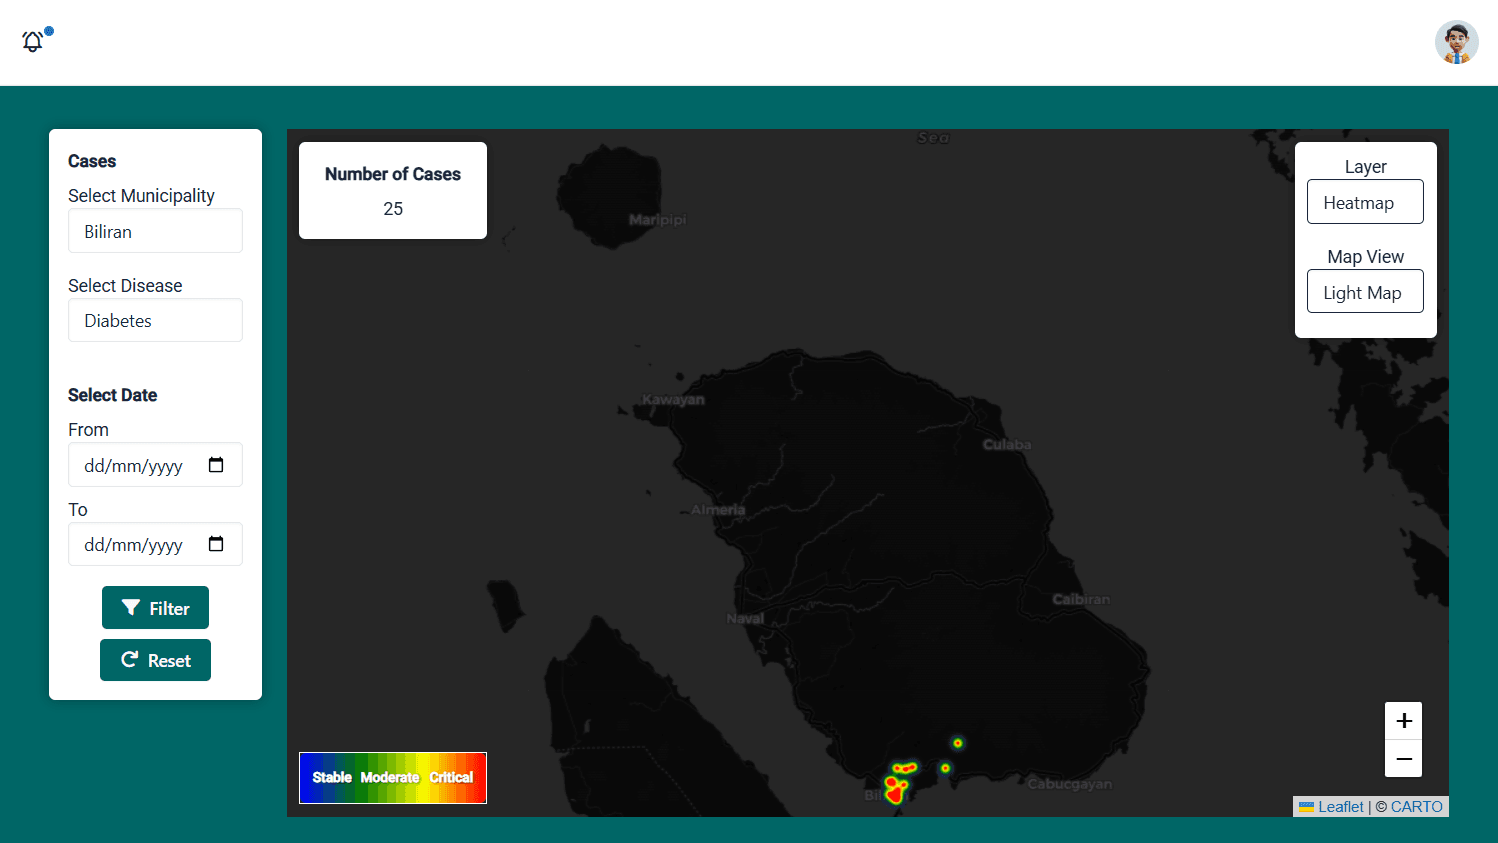Open the Leaflet attribution link
Screen dimensions: 1498x843
(x=1331, y=807)
